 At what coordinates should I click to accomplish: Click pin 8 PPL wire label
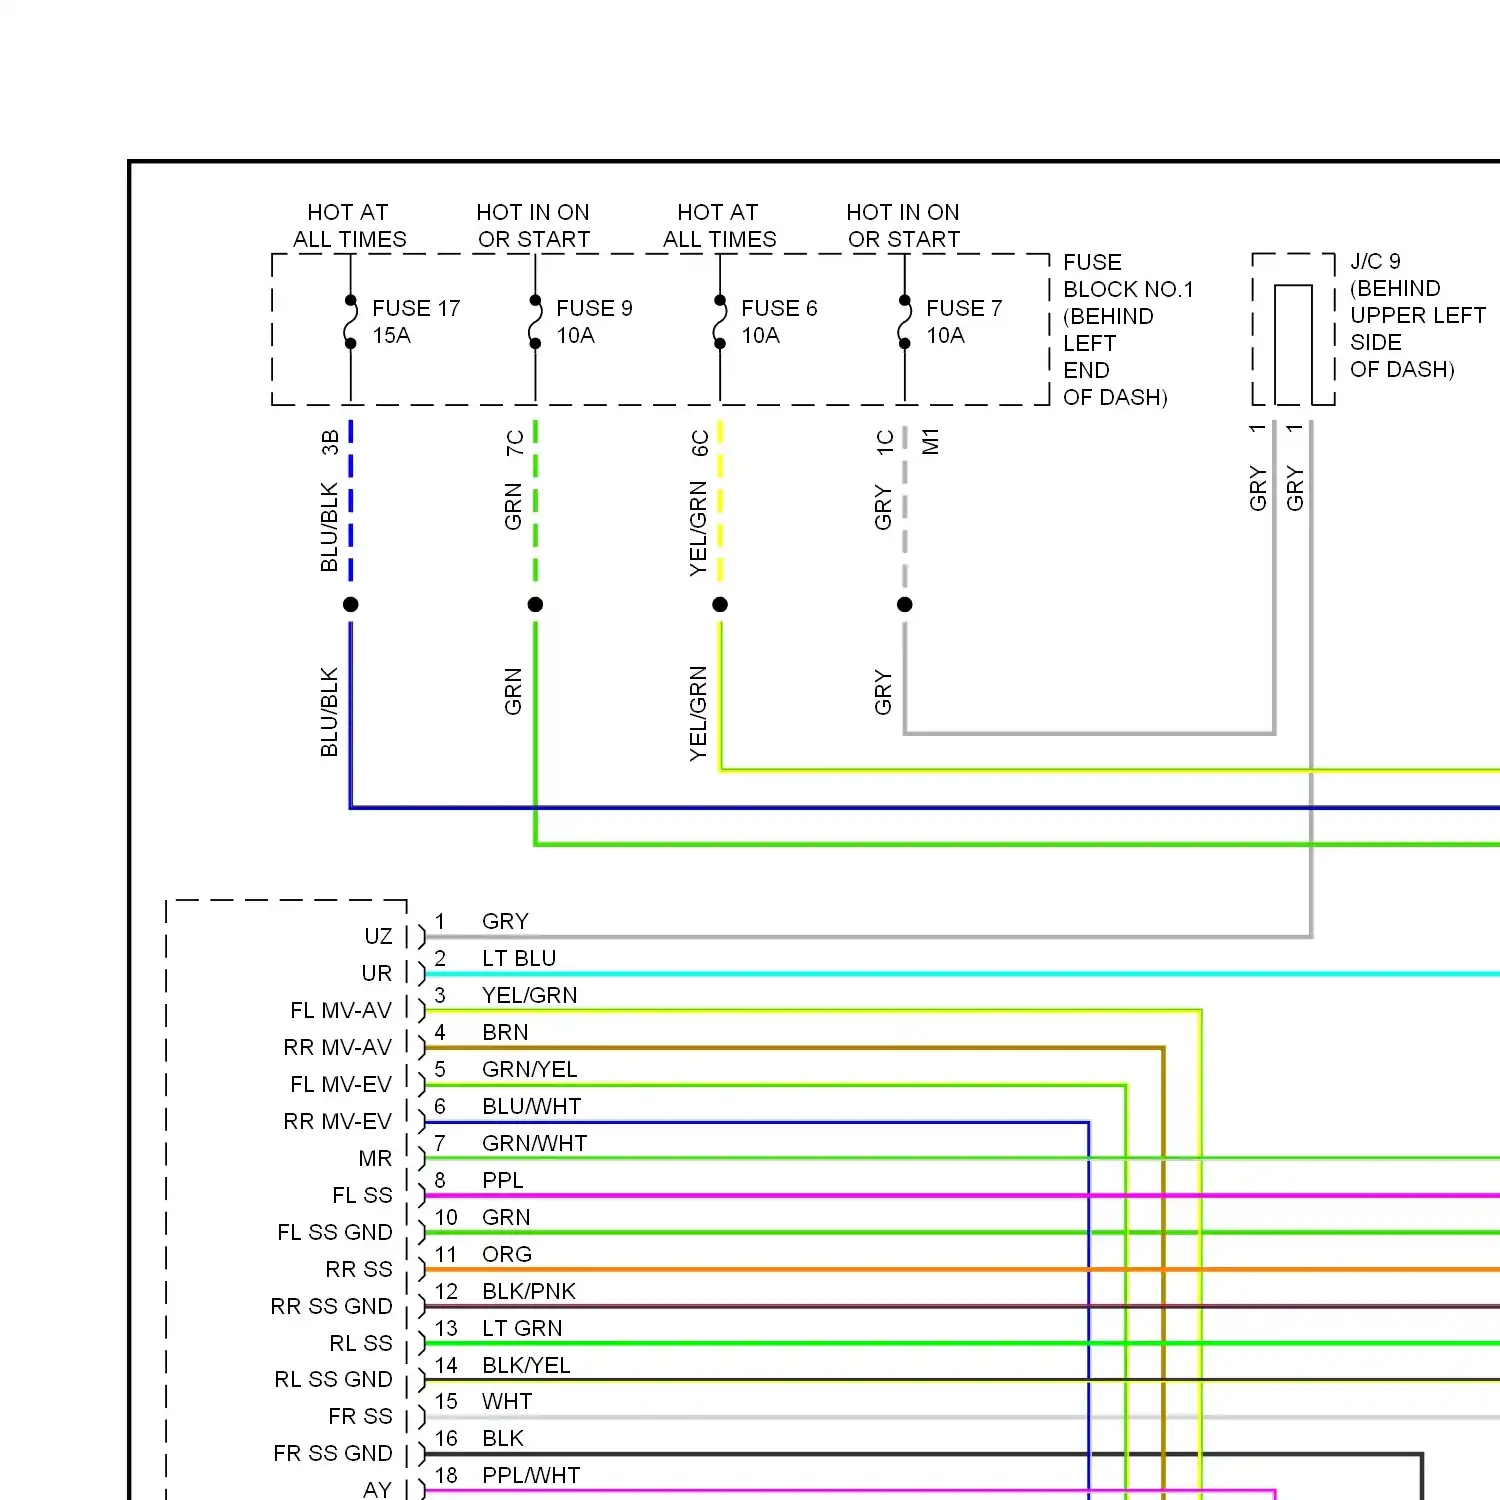502,1180
